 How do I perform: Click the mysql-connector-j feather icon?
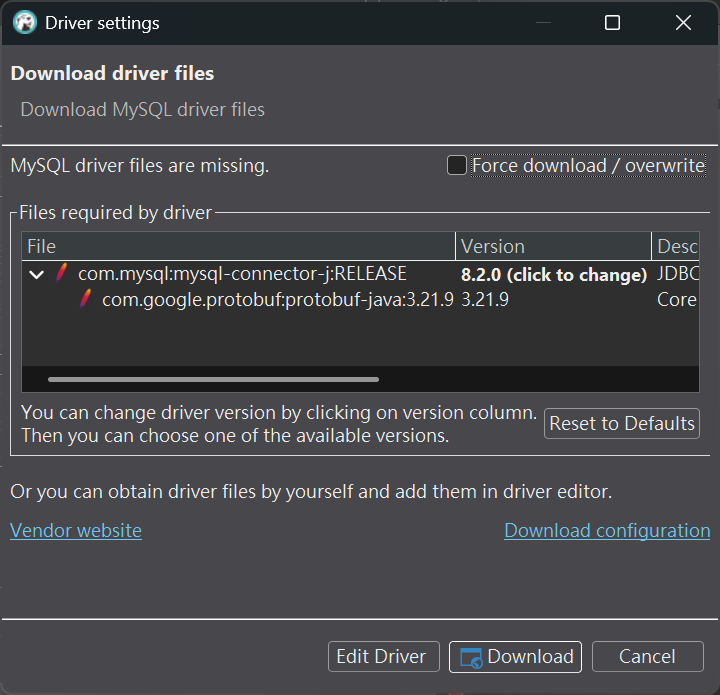(62, 273)
